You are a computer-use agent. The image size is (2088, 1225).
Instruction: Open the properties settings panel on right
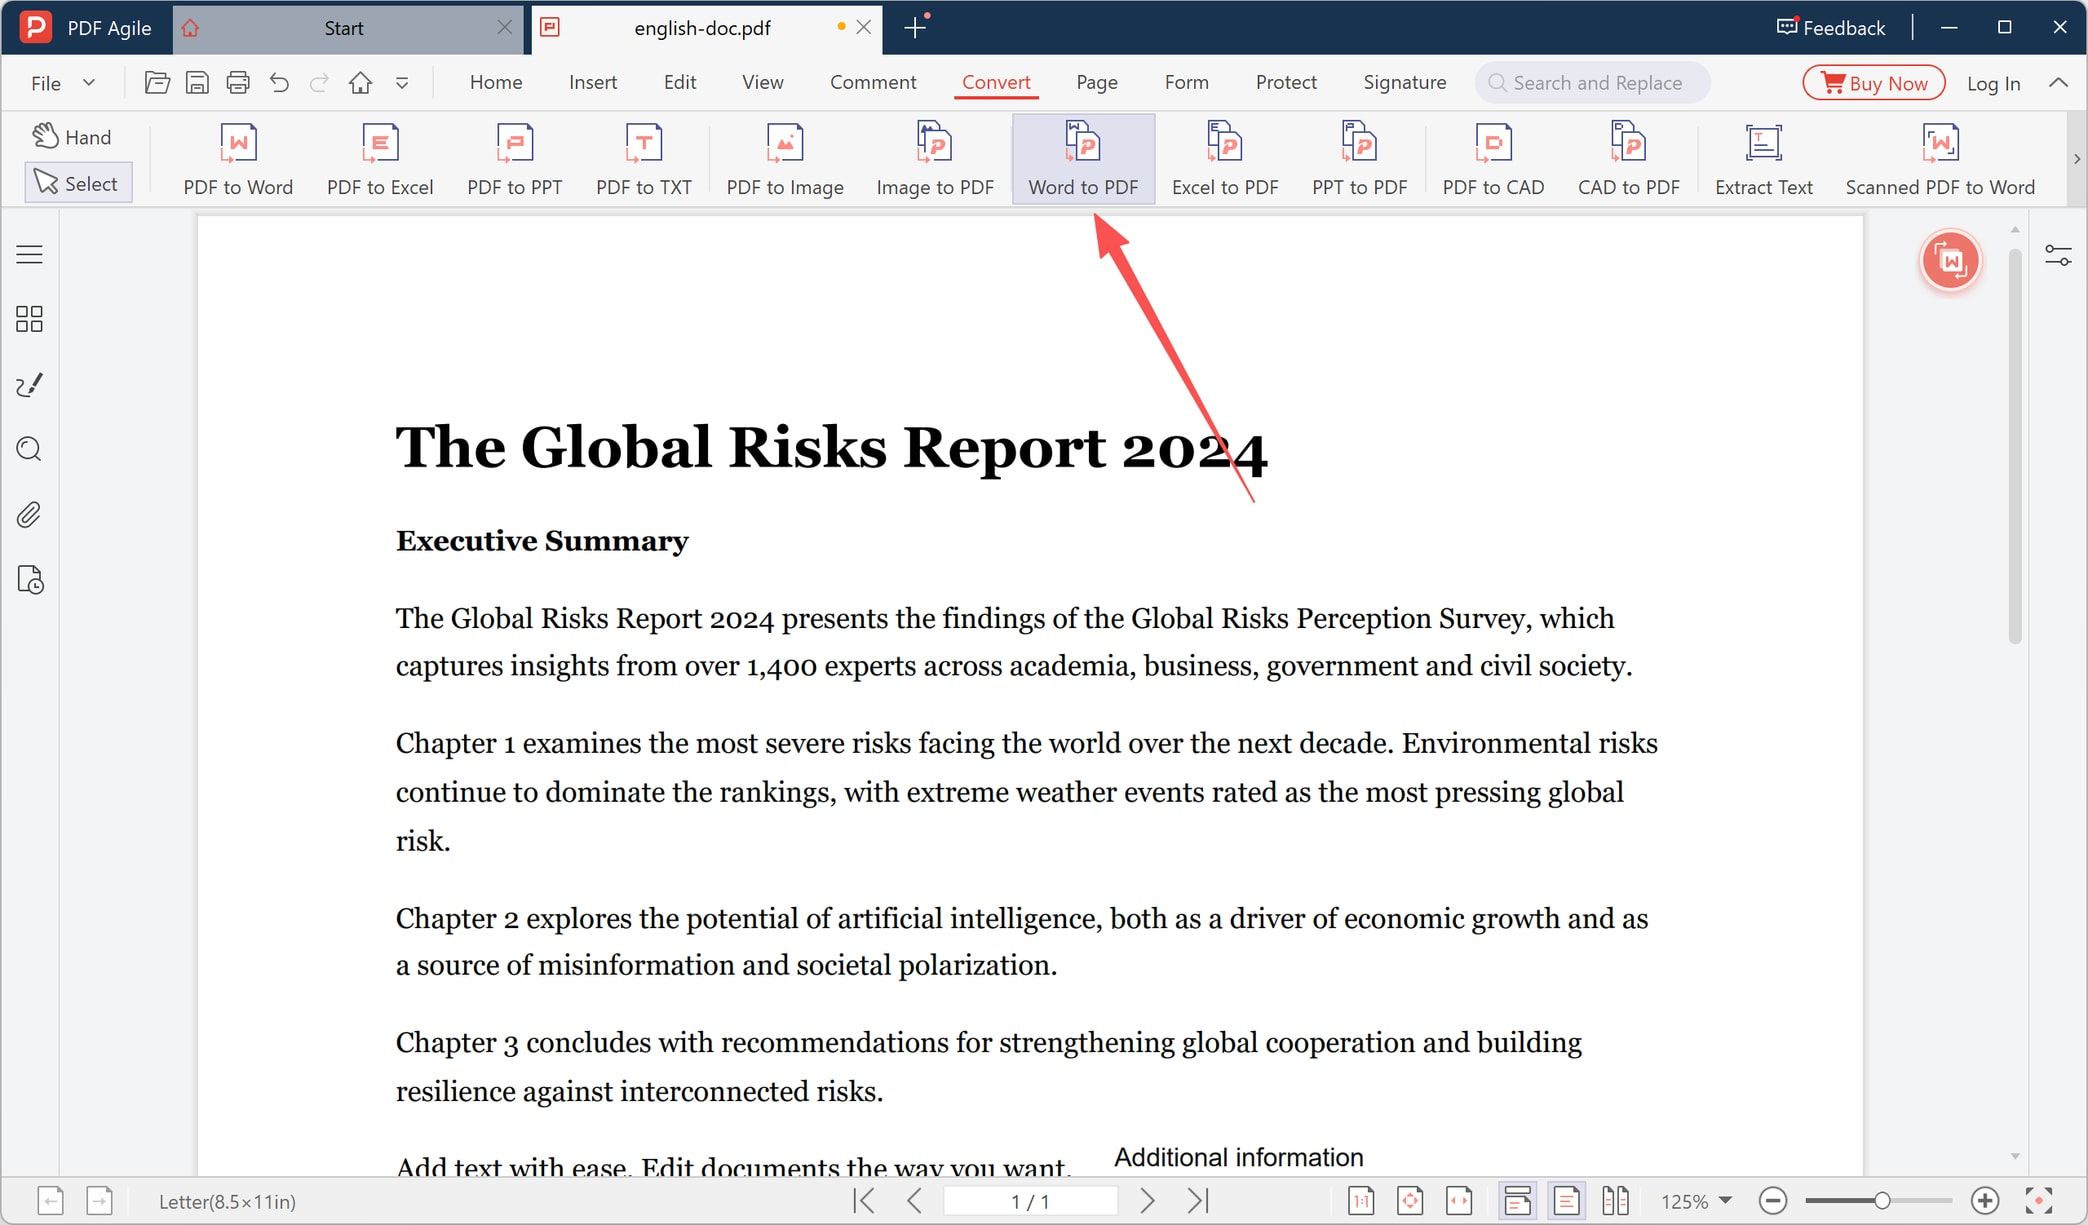(x=2058, y=256)
